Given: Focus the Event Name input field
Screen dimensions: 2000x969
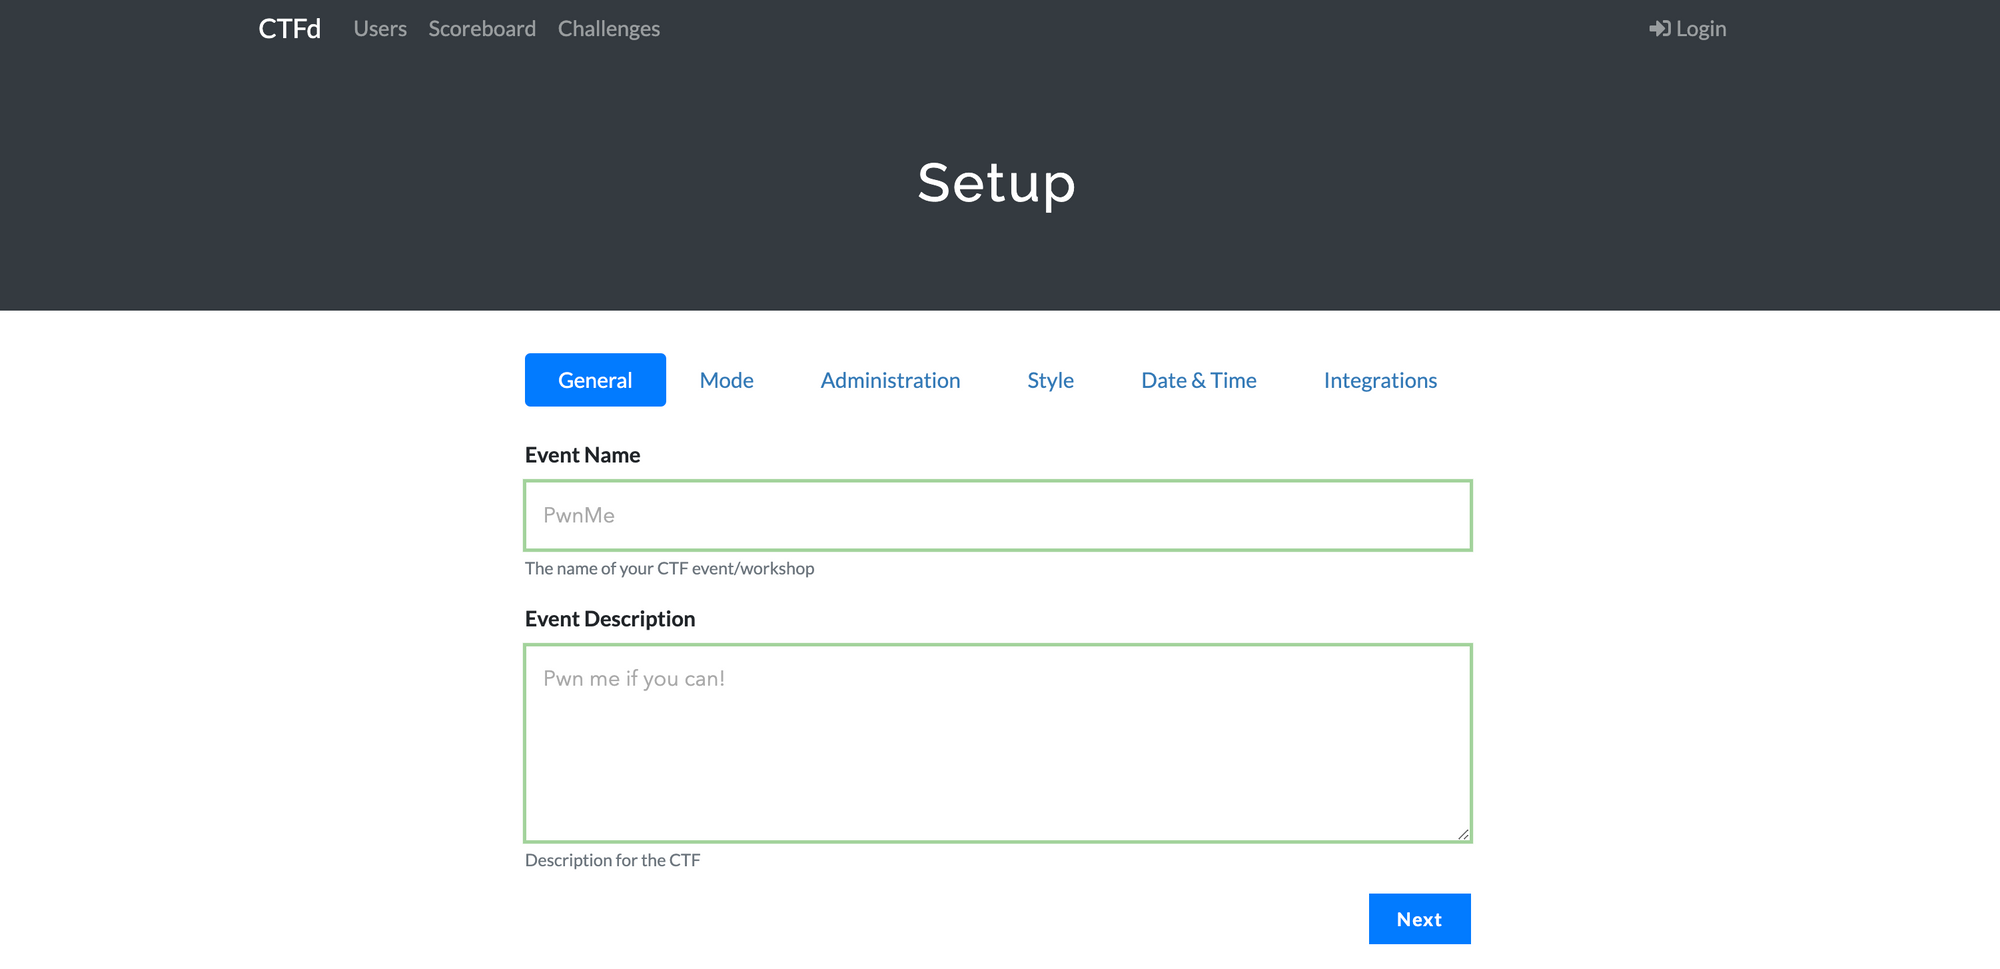Looking at the screenshot, I should (x=997, y=515).
